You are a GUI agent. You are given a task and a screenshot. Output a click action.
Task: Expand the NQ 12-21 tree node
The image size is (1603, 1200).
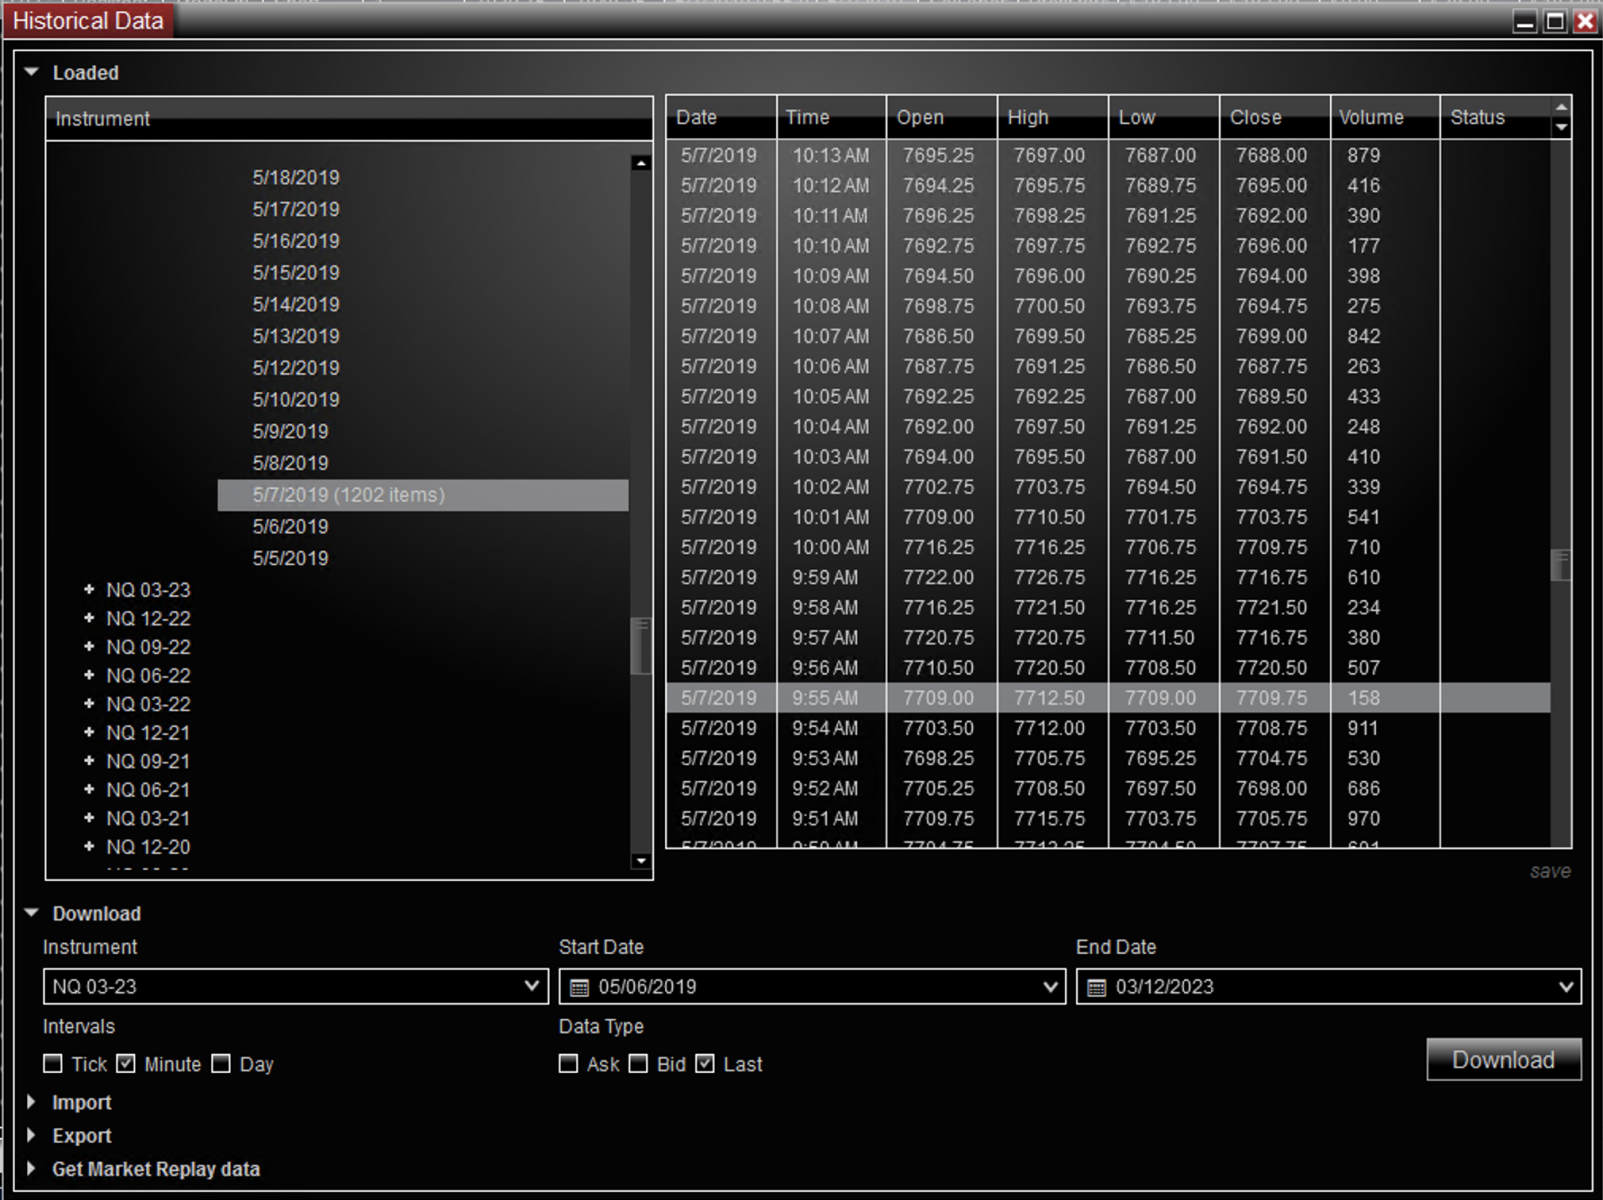click(89, 732)
